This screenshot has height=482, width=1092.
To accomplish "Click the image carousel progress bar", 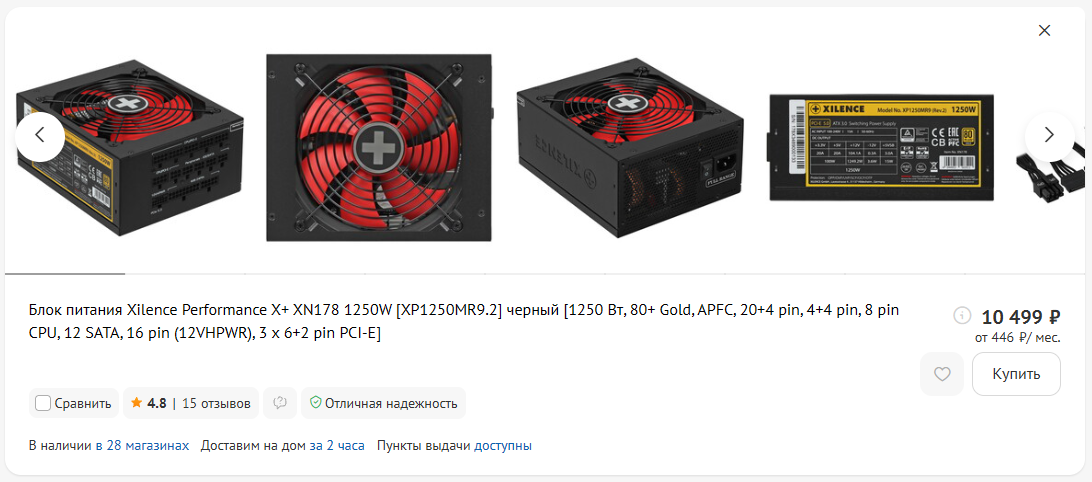I will coord(546,274).
